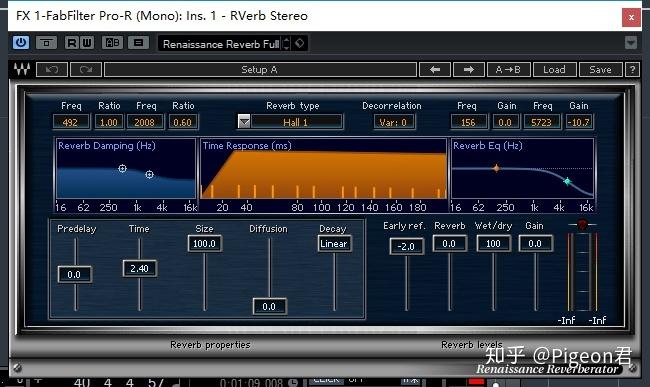650x387 pixels.
Task: Click the A→B copy button
Action: point(508,70)
